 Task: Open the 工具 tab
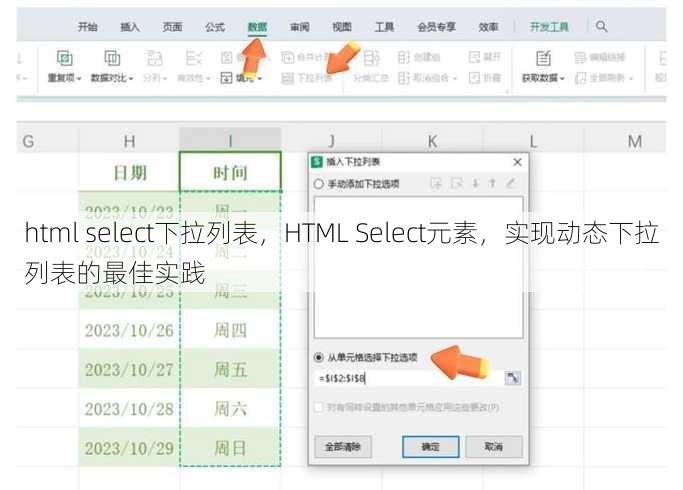point(384,27)
